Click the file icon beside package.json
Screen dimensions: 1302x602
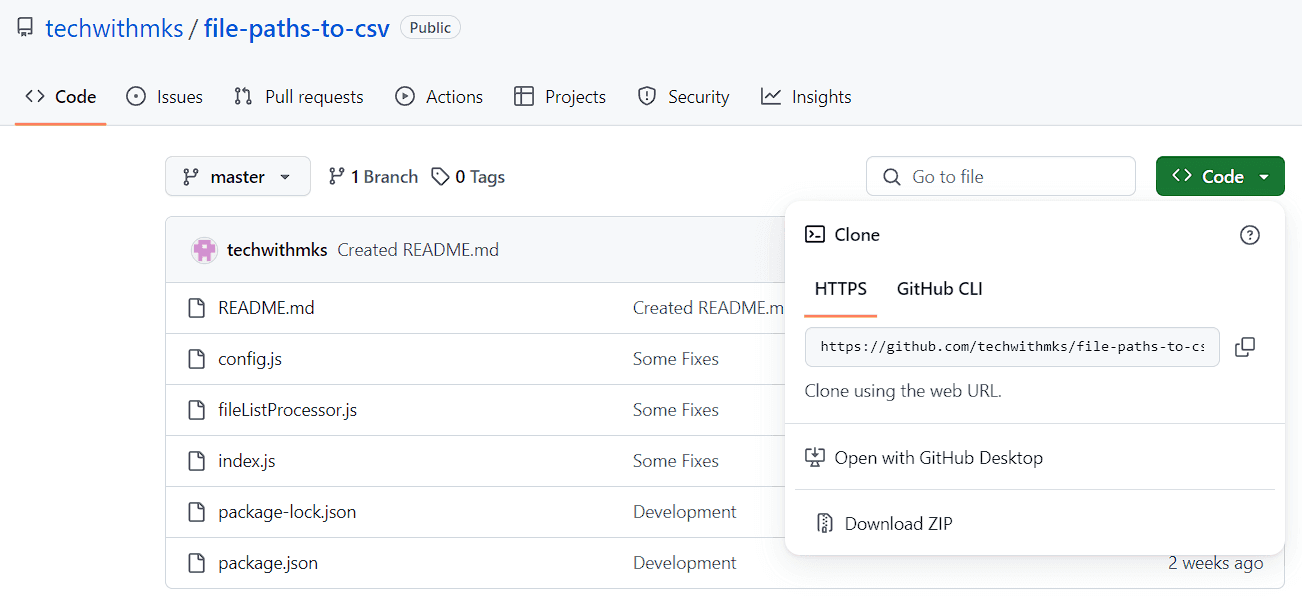[197, 563]
